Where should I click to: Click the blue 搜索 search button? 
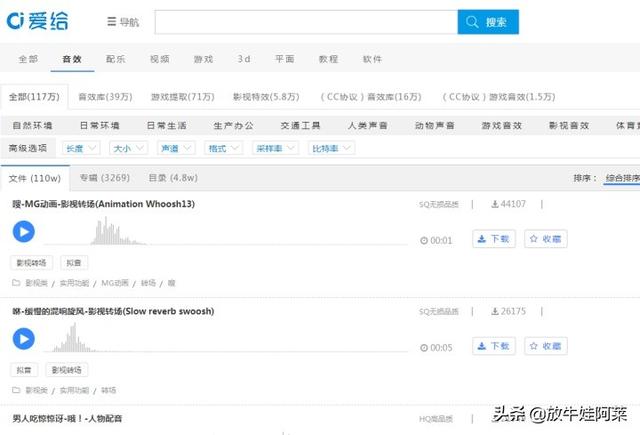click(x=488, y=22)
